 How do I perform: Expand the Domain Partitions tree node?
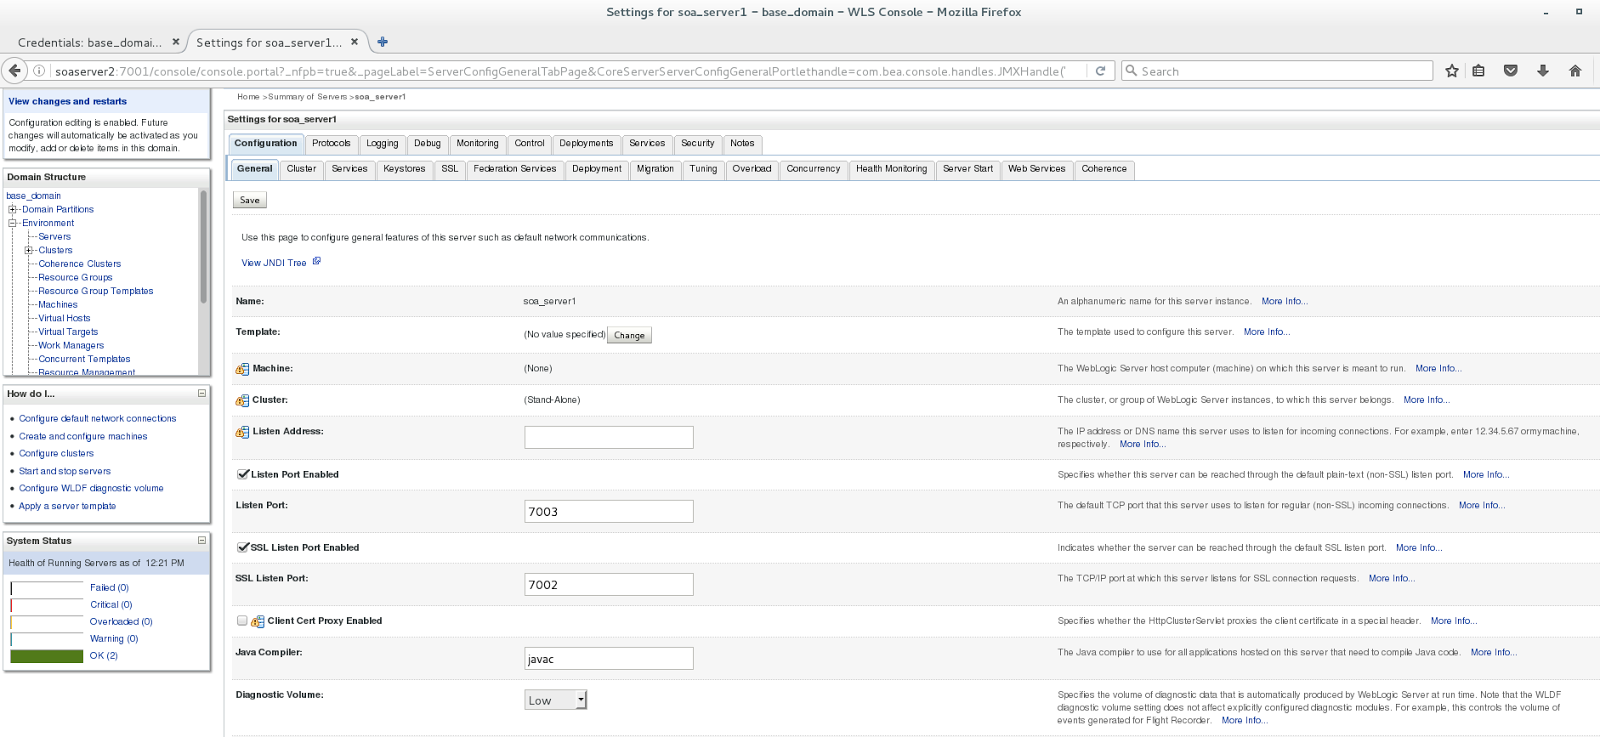pyautogui.click(x=13, y=209)
